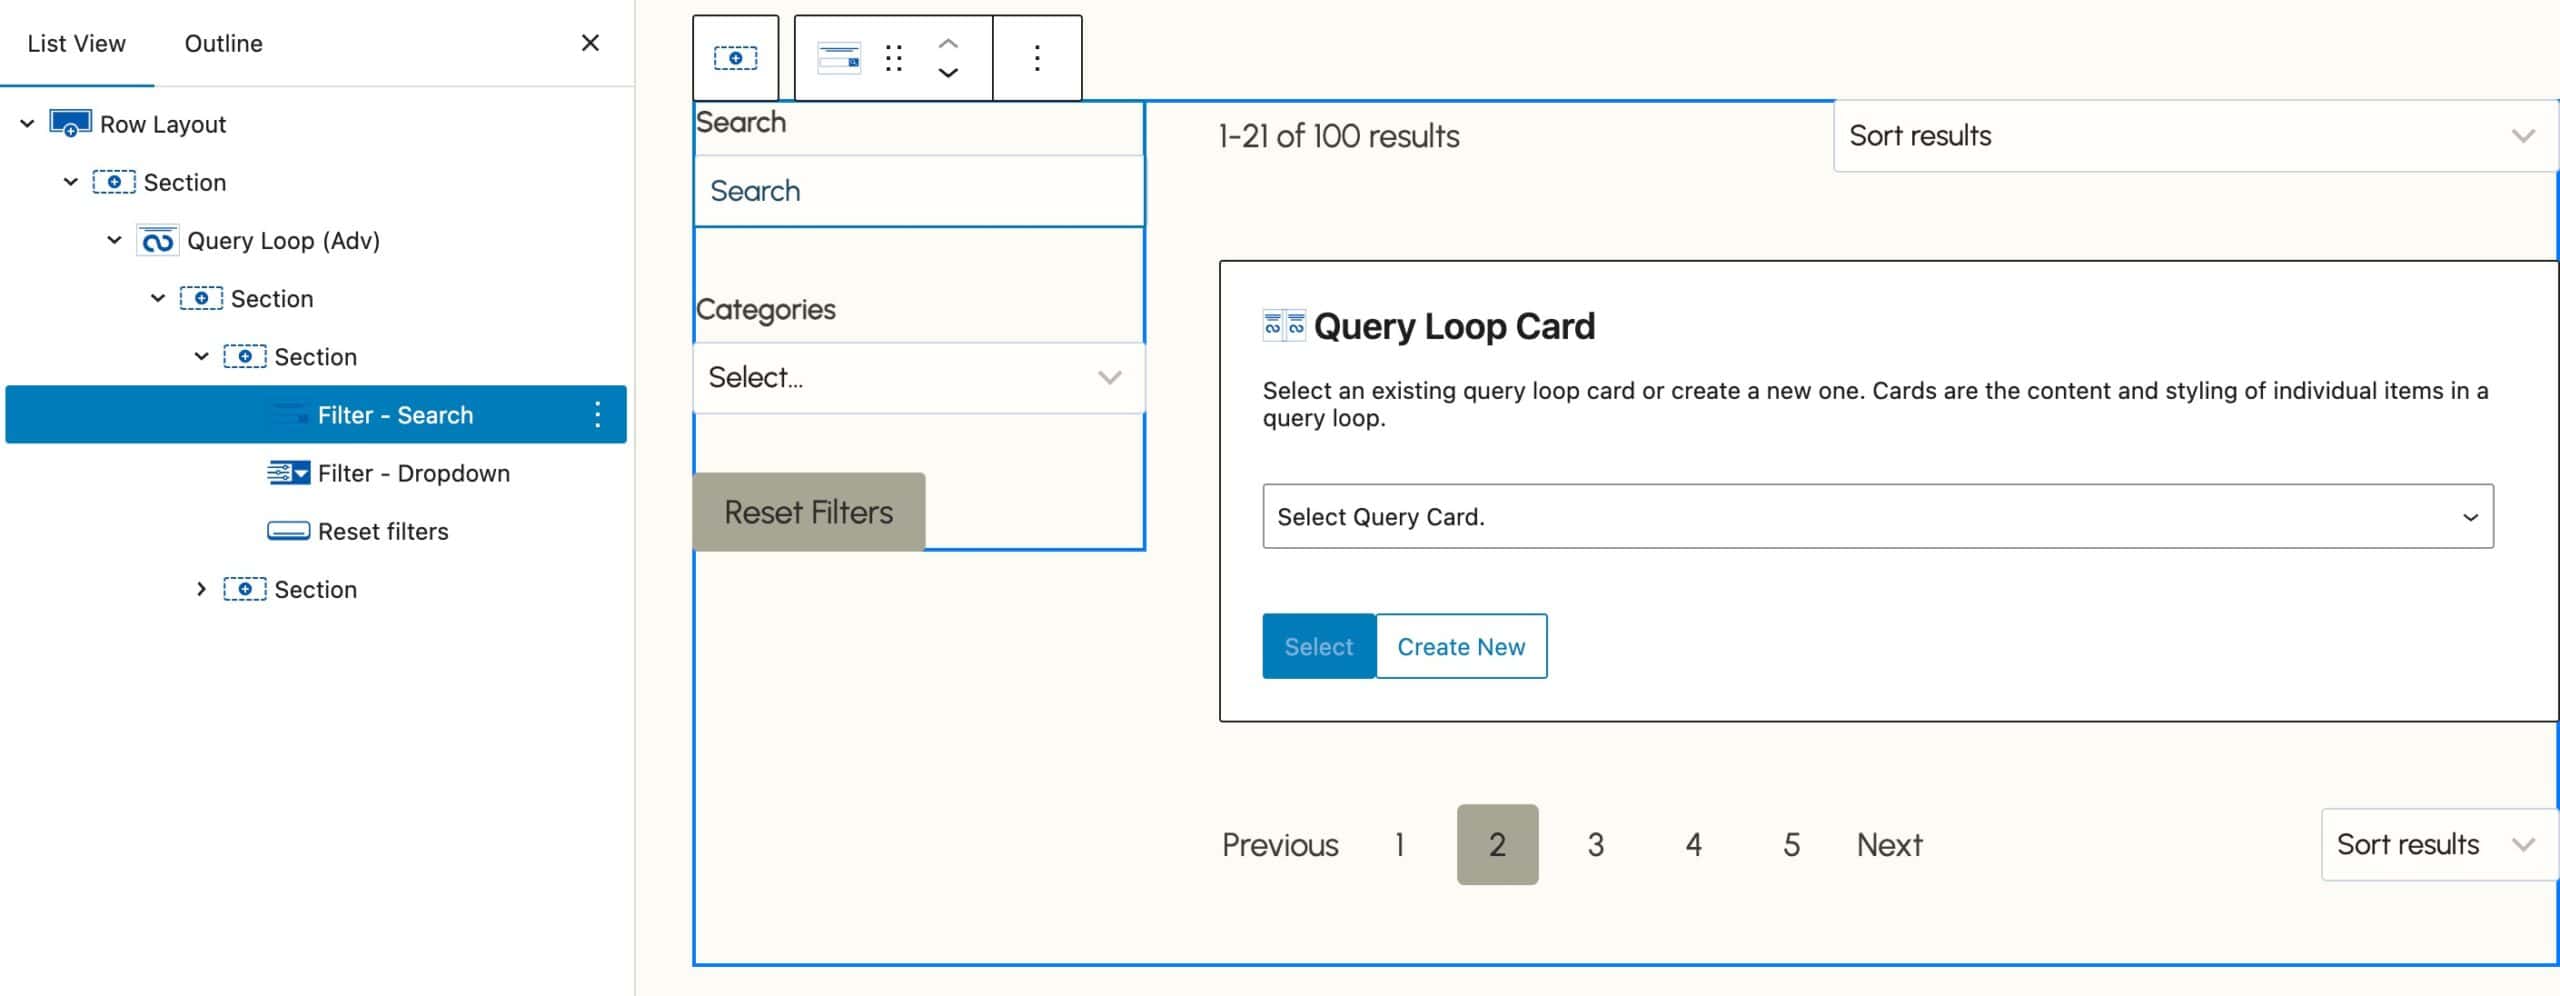Collapse the Row Layout tree item
Image resolution: width=2560 pixels, height=996 pixels.
28,124
